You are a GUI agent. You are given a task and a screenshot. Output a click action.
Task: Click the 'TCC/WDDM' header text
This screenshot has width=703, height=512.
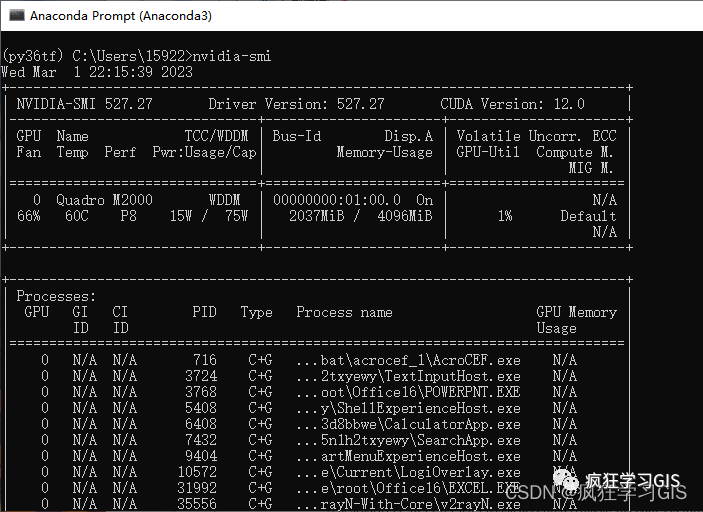point(217,136)
